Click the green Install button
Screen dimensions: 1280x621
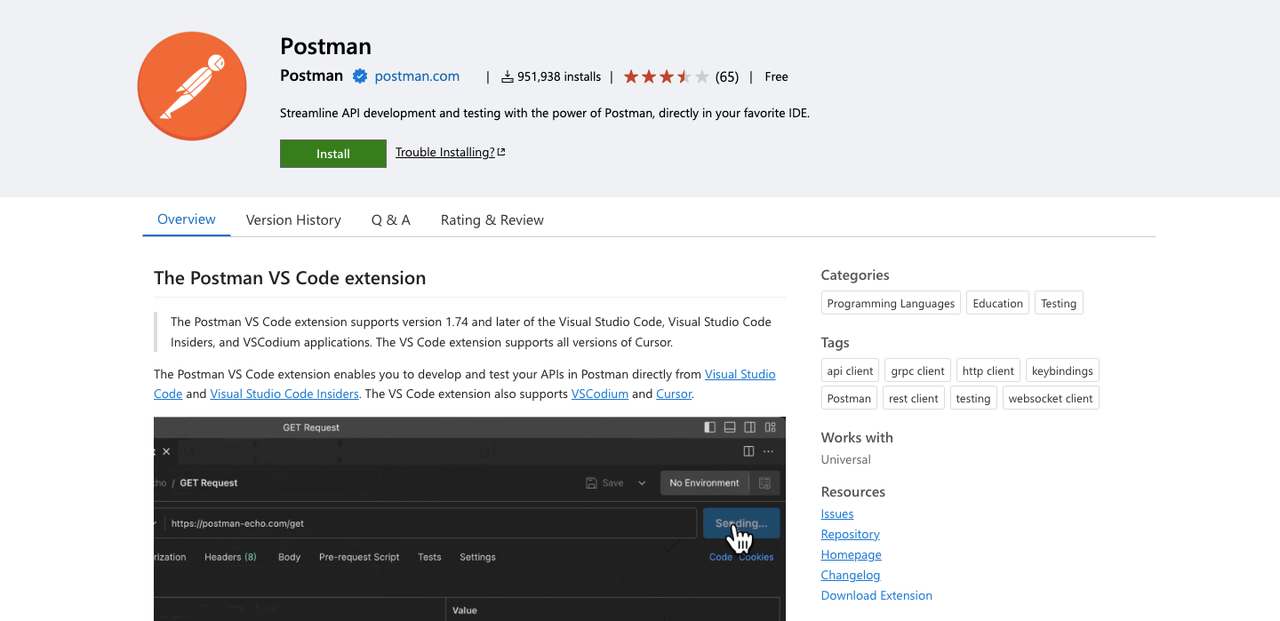tap(333, 153)
